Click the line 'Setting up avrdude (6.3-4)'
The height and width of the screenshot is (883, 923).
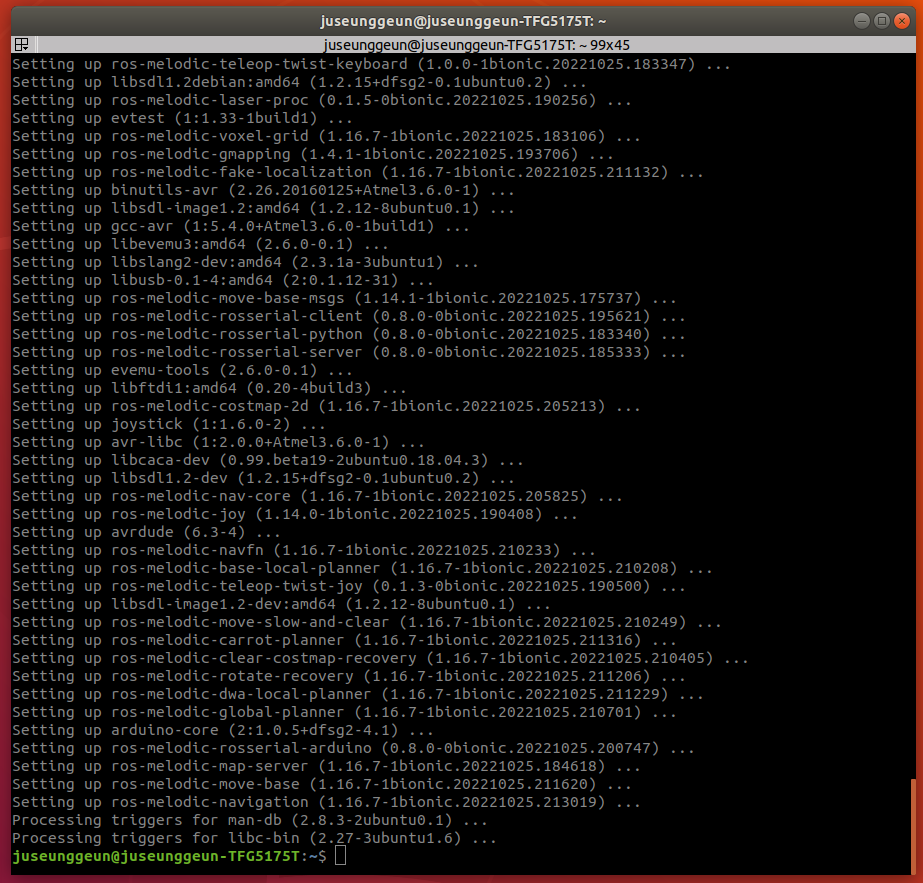click(x=146, y=532)
